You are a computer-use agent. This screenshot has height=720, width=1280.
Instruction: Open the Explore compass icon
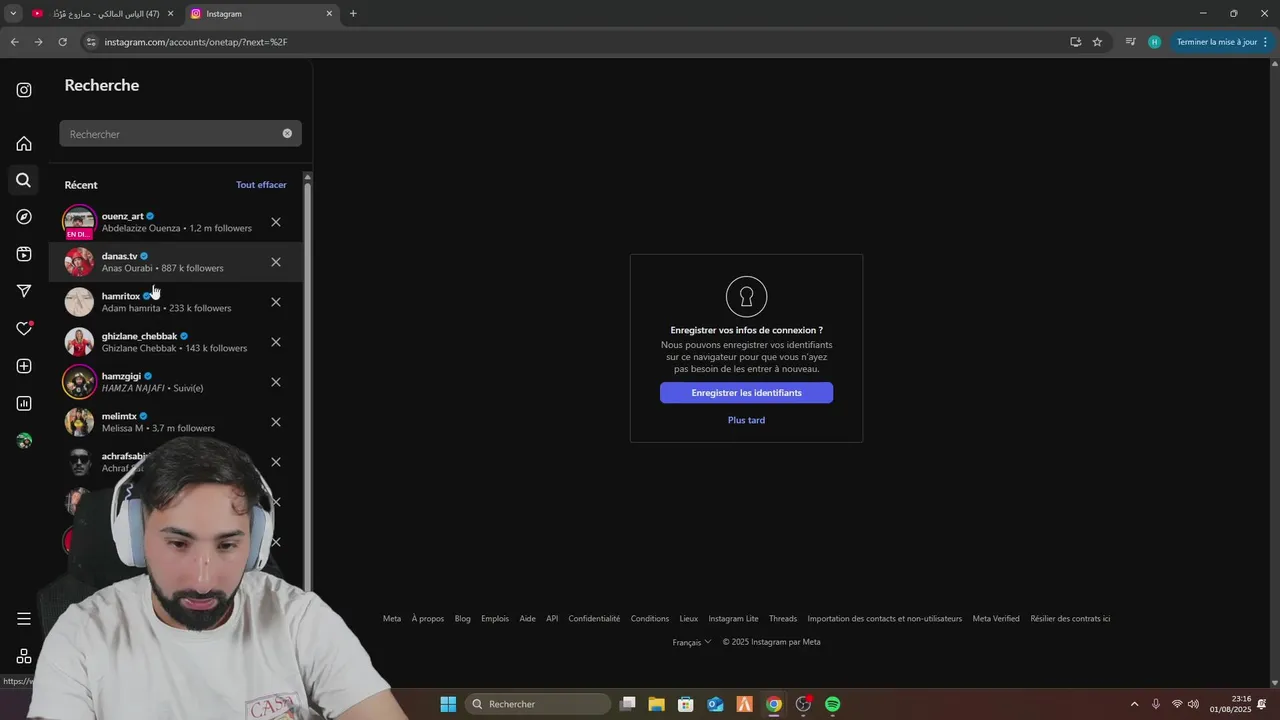[24, 217]
